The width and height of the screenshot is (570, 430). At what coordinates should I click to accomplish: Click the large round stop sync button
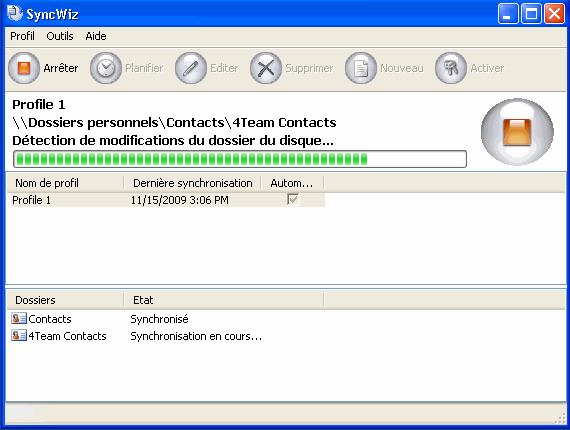click(x=517, y=132)
